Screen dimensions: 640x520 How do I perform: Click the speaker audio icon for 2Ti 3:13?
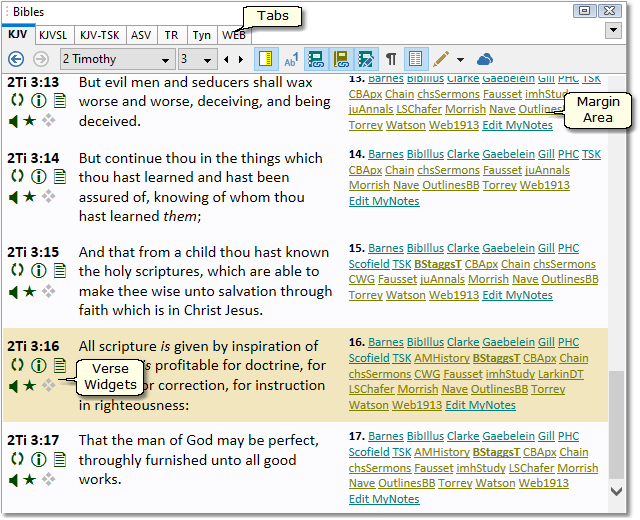[x=13, y=121]
